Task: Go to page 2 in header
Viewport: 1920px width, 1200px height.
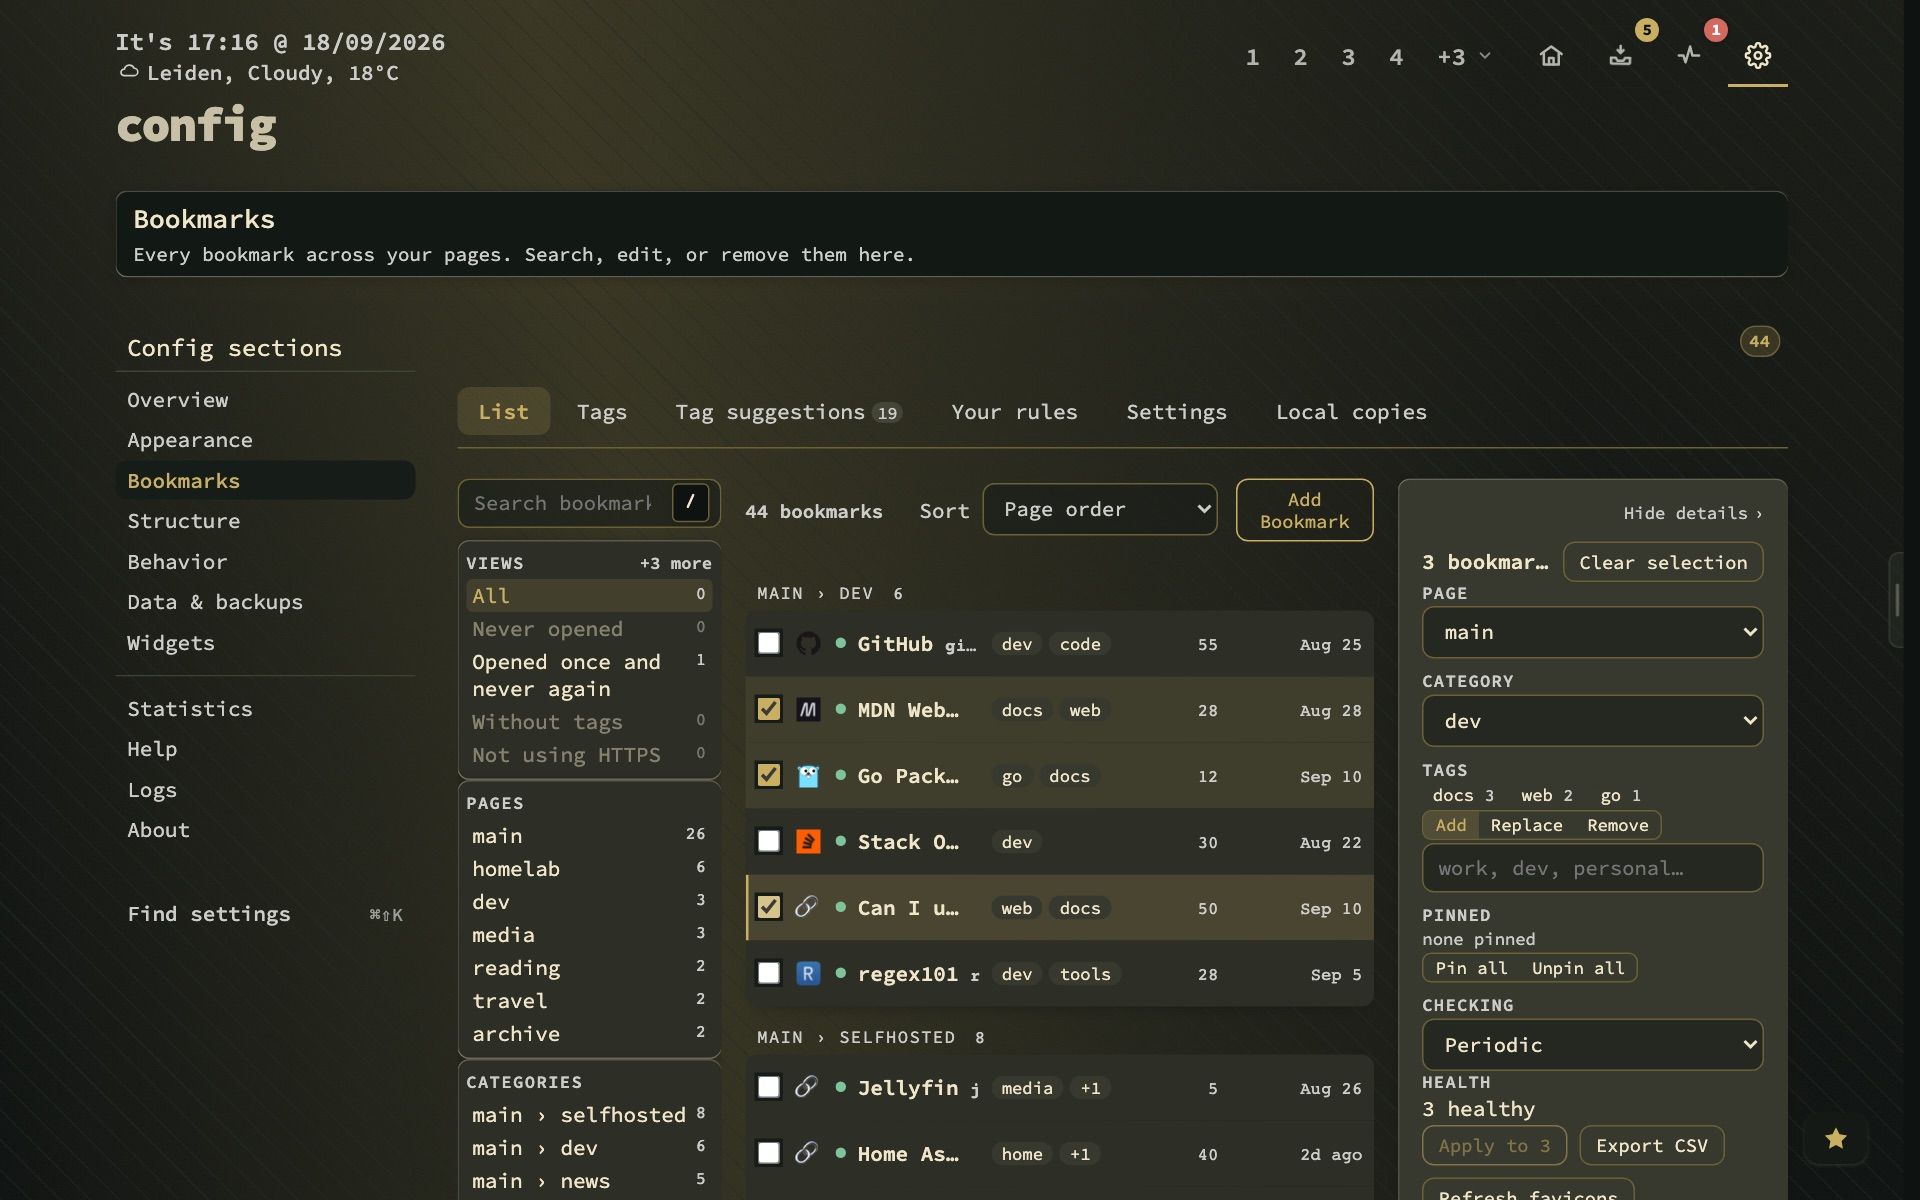Action: [1299, 57]
